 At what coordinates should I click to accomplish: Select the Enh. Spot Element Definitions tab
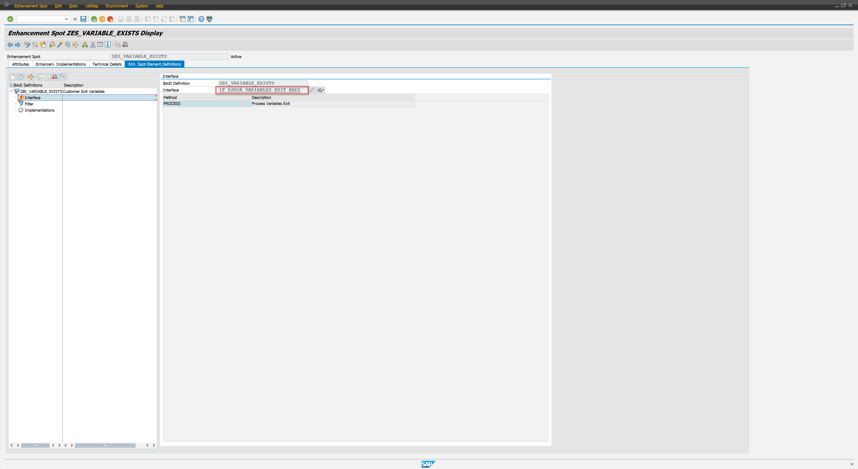[x=154, y=64]
